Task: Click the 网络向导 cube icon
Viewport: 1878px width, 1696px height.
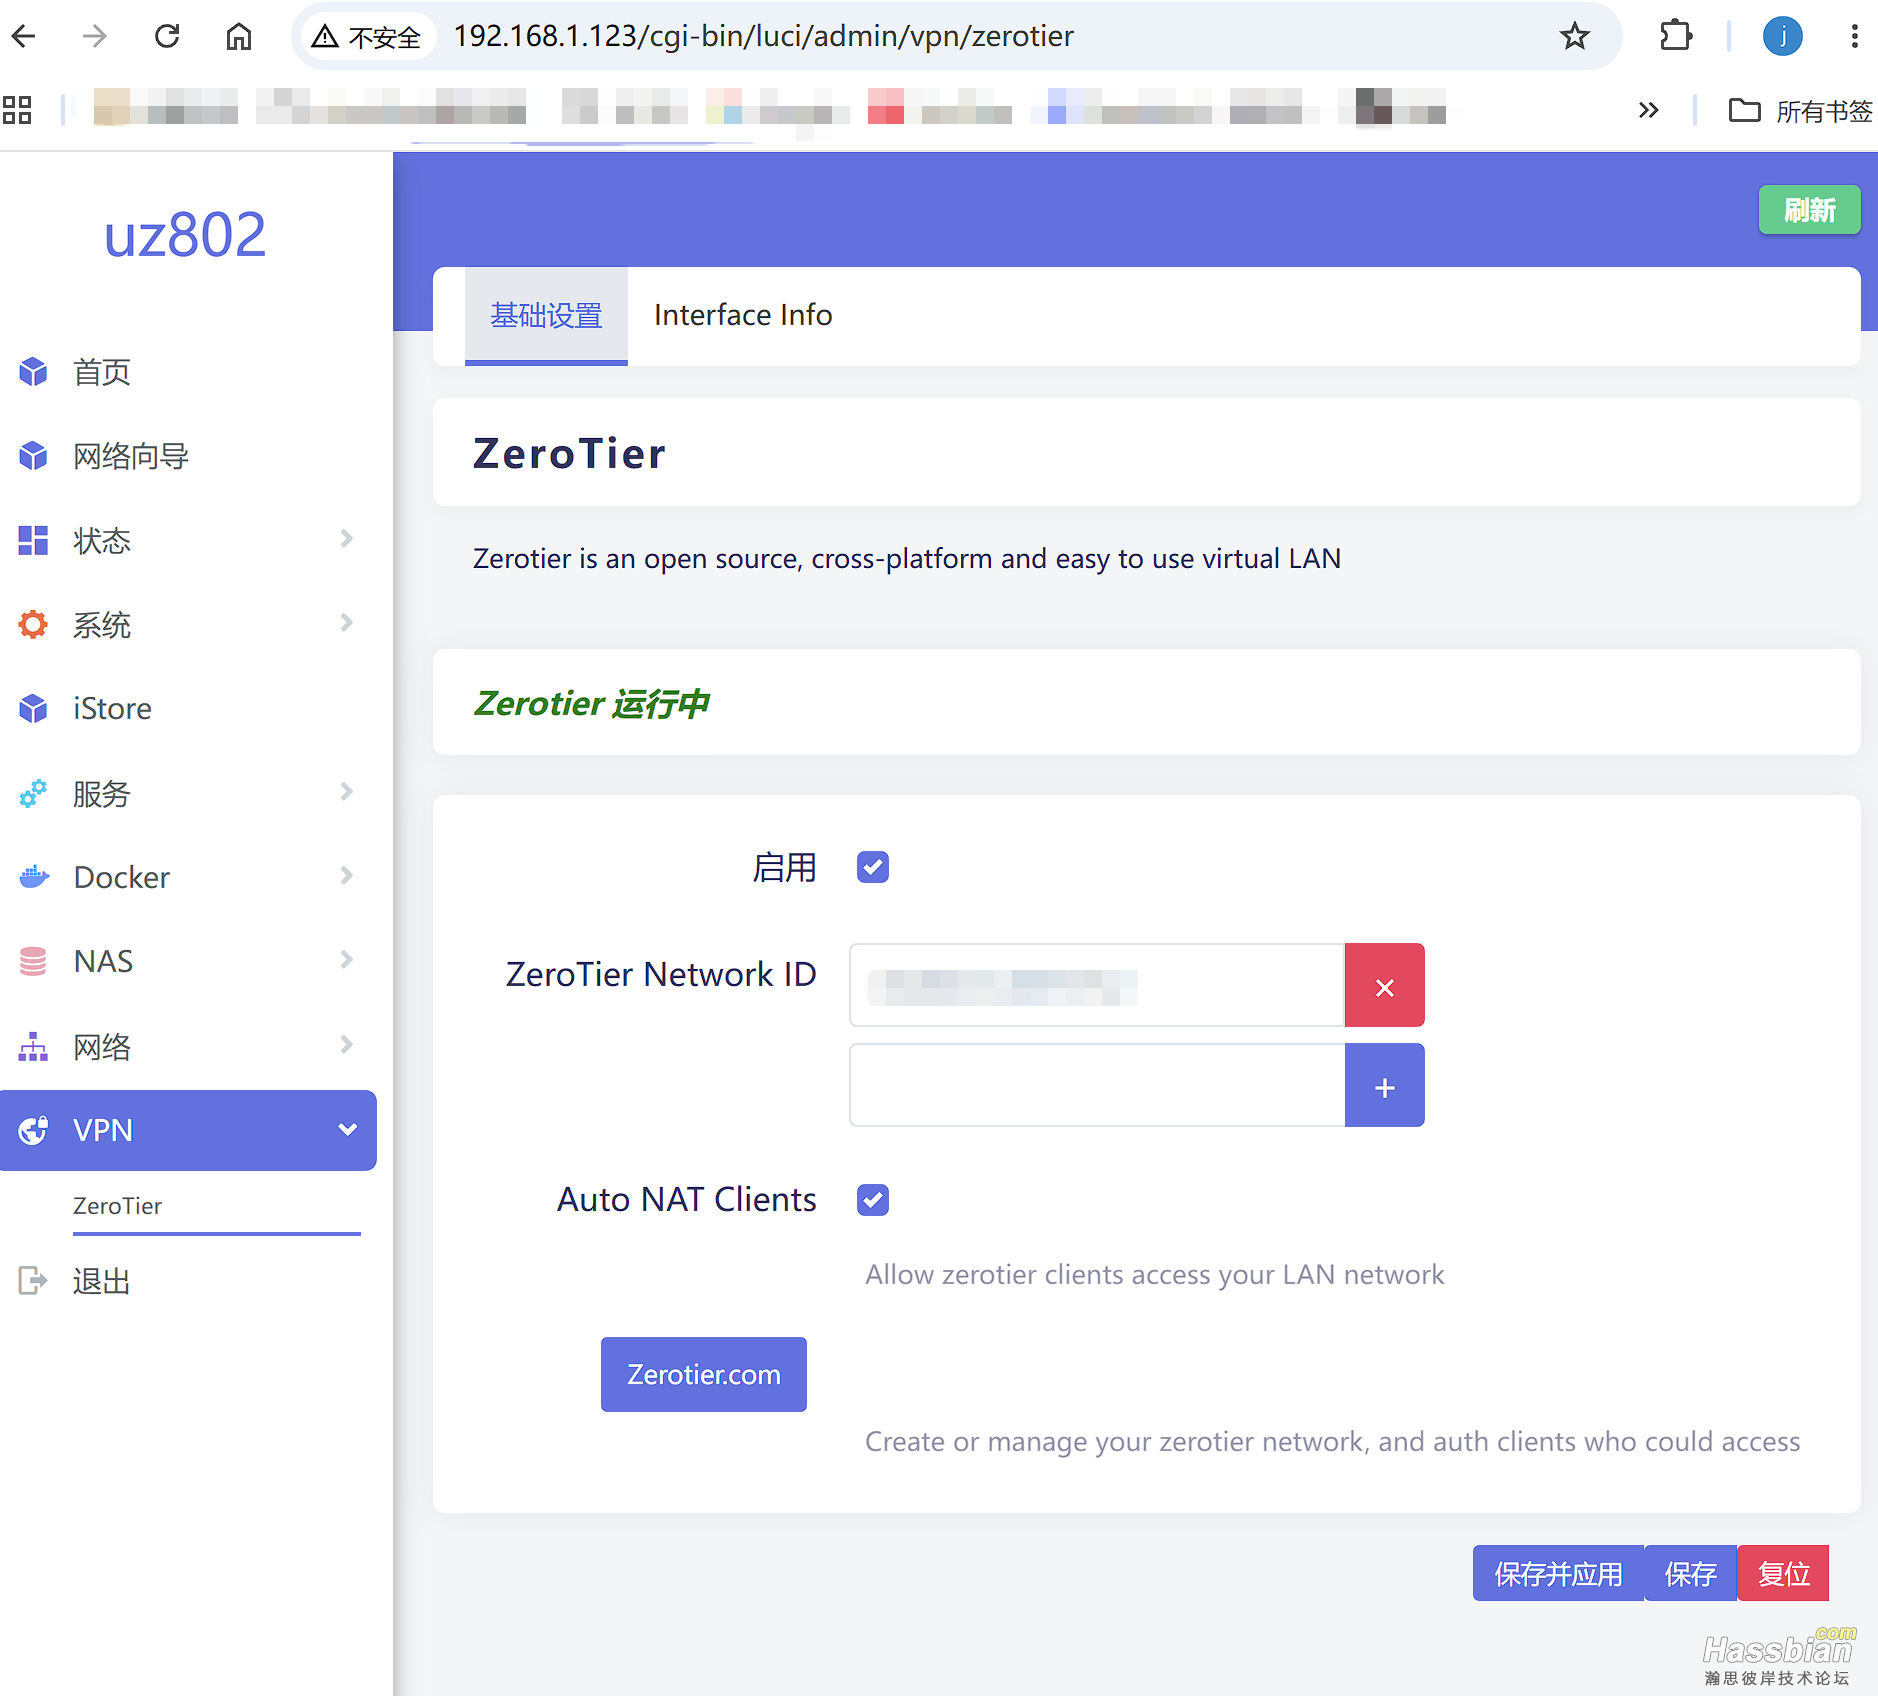Action: coord(33,456)
